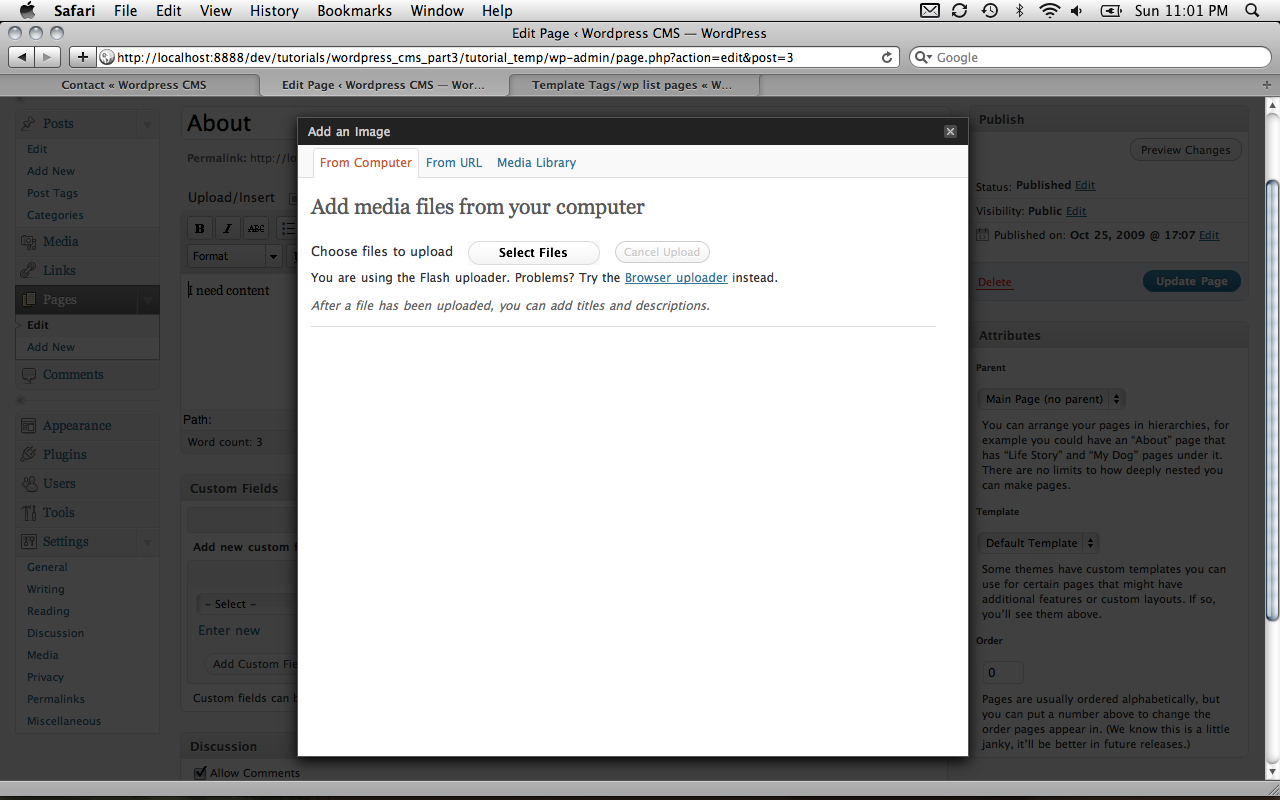Toggle Bold in the page editor toolbar
Viewport: 1280px width, 800px height.
tap(200, 229)
